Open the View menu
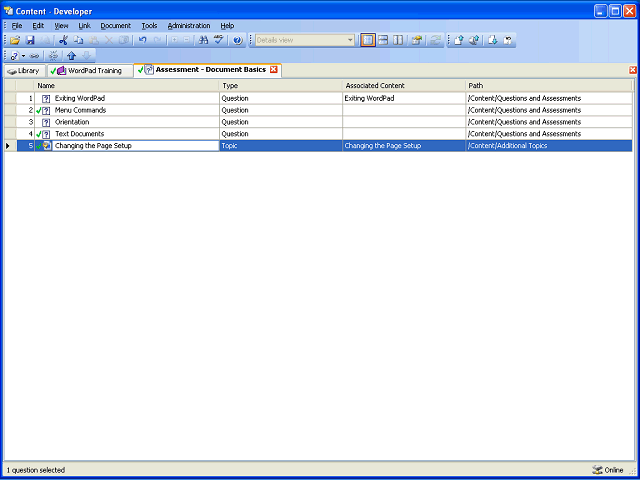The height and width of the screenshot is (480, 640). pyautogui.click(x=61, y=26)
